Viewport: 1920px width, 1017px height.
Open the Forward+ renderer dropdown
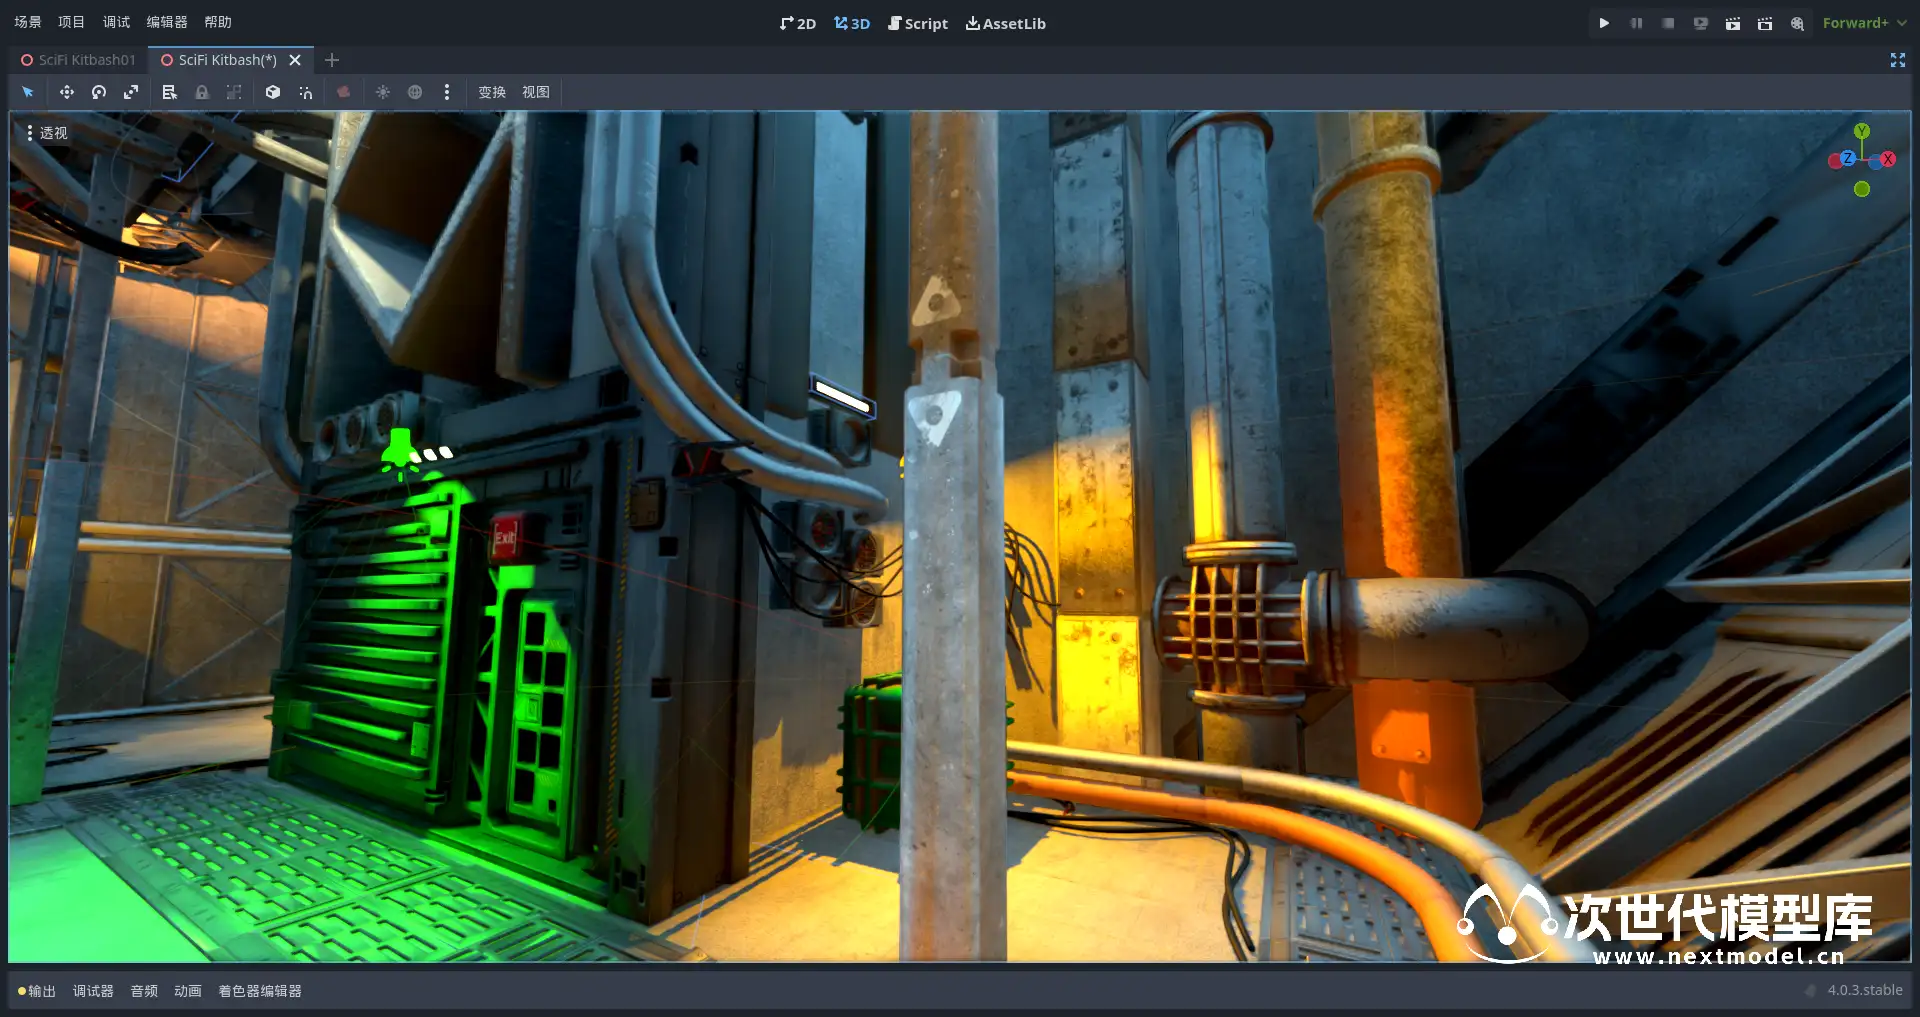coord(1864,23)
